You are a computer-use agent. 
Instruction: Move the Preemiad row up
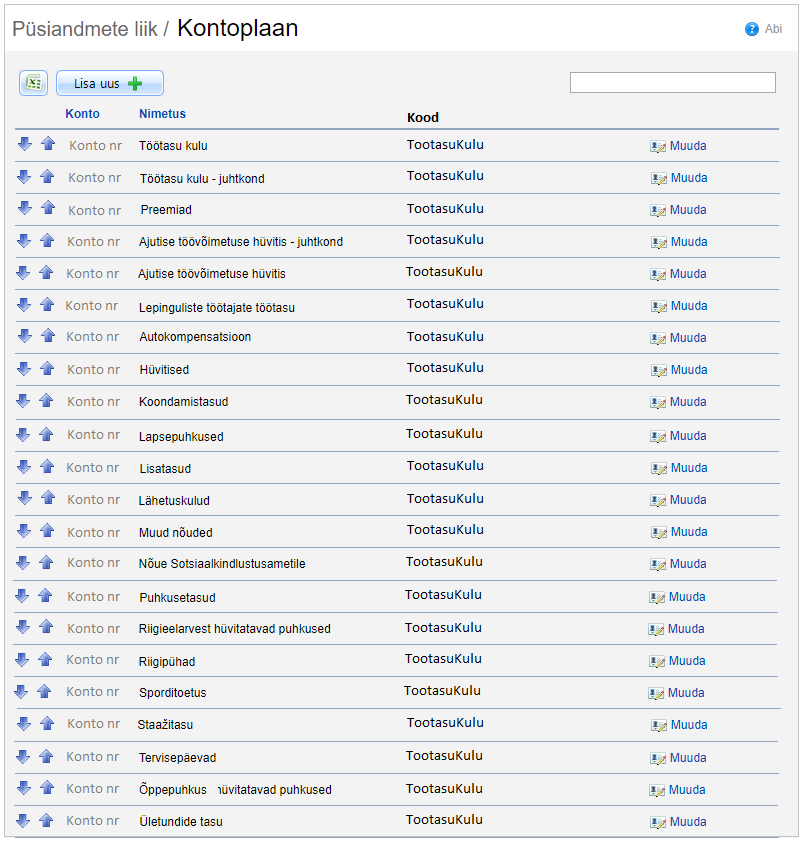click(x=47, y=208)
